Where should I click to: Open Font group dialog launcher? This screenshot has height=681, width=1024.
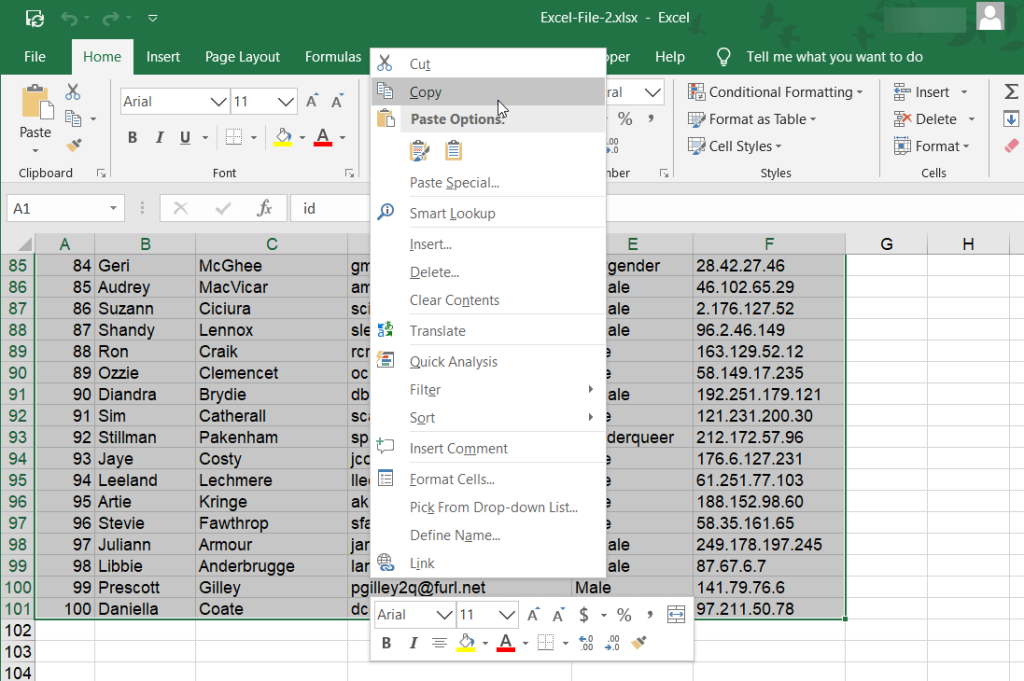point(349,173)
